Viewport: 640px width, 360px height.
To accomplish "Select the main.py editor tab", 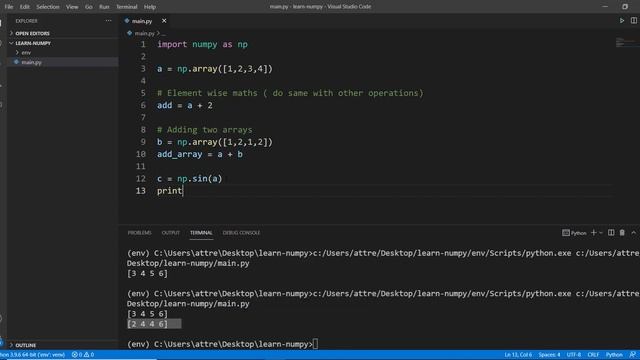I will (x=142, y=21).
